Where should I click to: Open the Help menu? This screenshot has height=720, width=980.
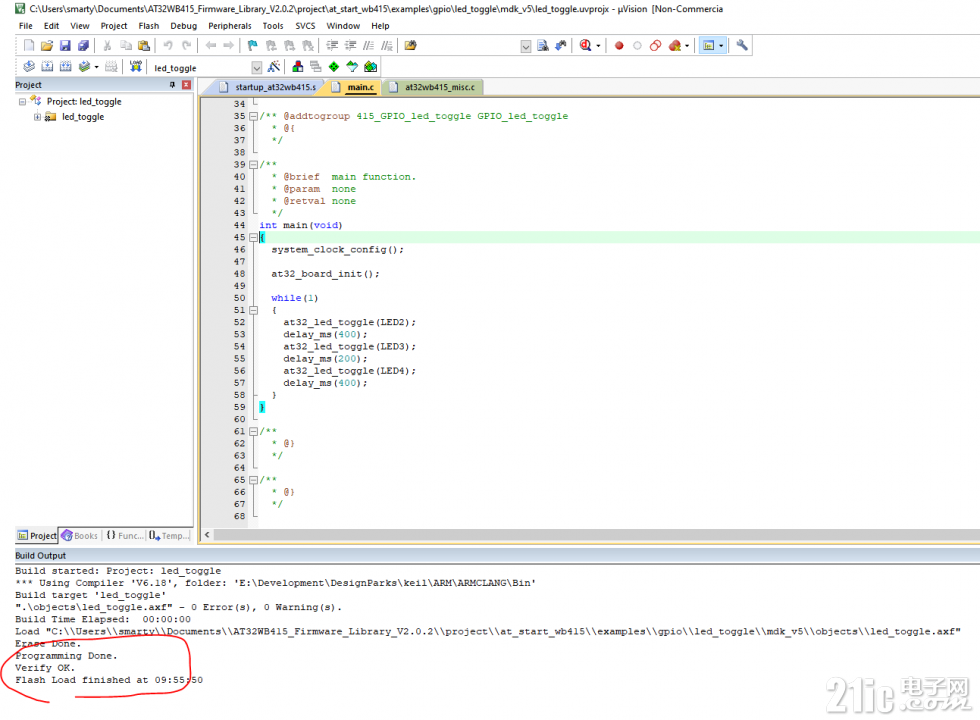(x=380, y=26)
